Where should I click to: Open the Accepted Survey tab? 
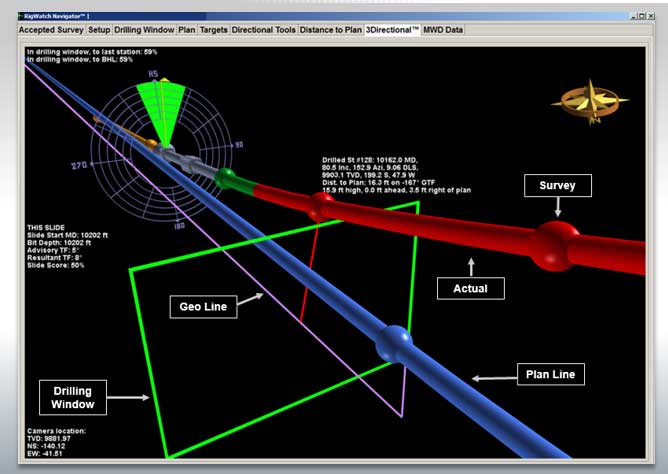[51, 30]
